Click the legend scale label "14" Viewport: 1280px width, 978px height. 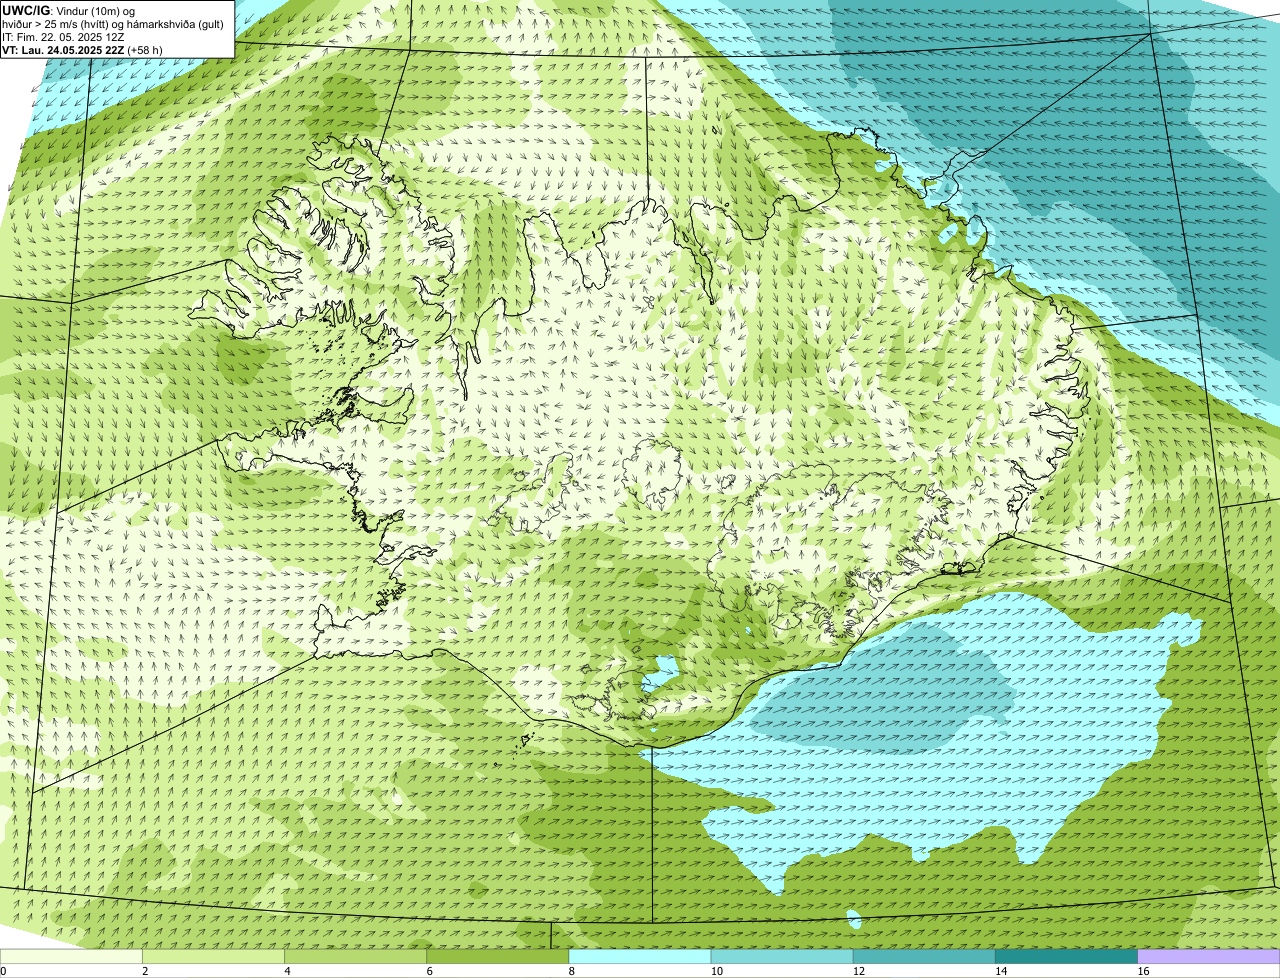[1000, 971]
